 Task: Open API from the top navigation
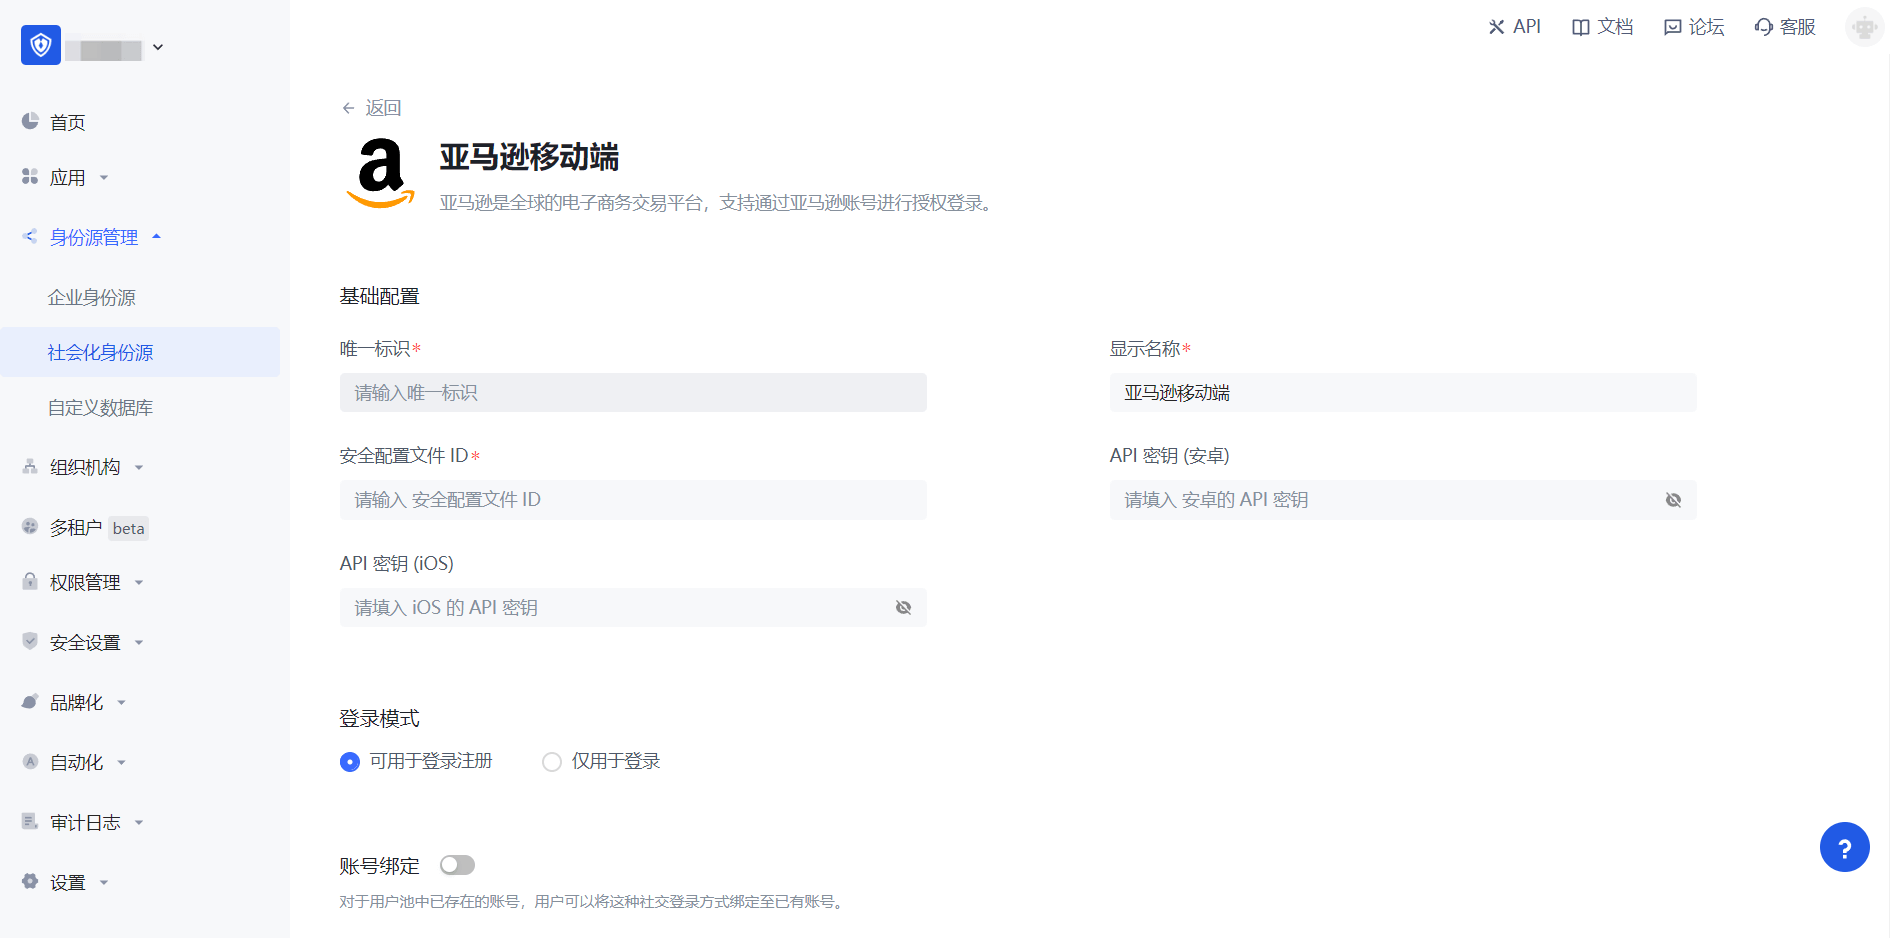coord(1514,27)
